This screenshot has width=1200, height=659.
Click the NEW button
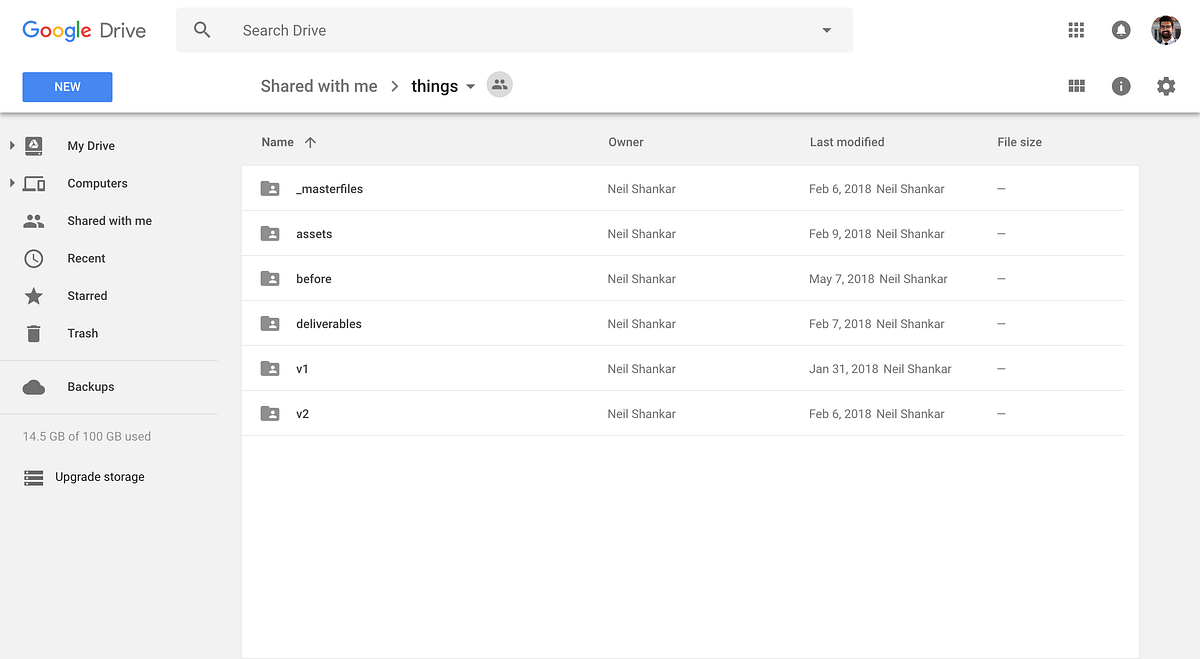tap(67, 87)
